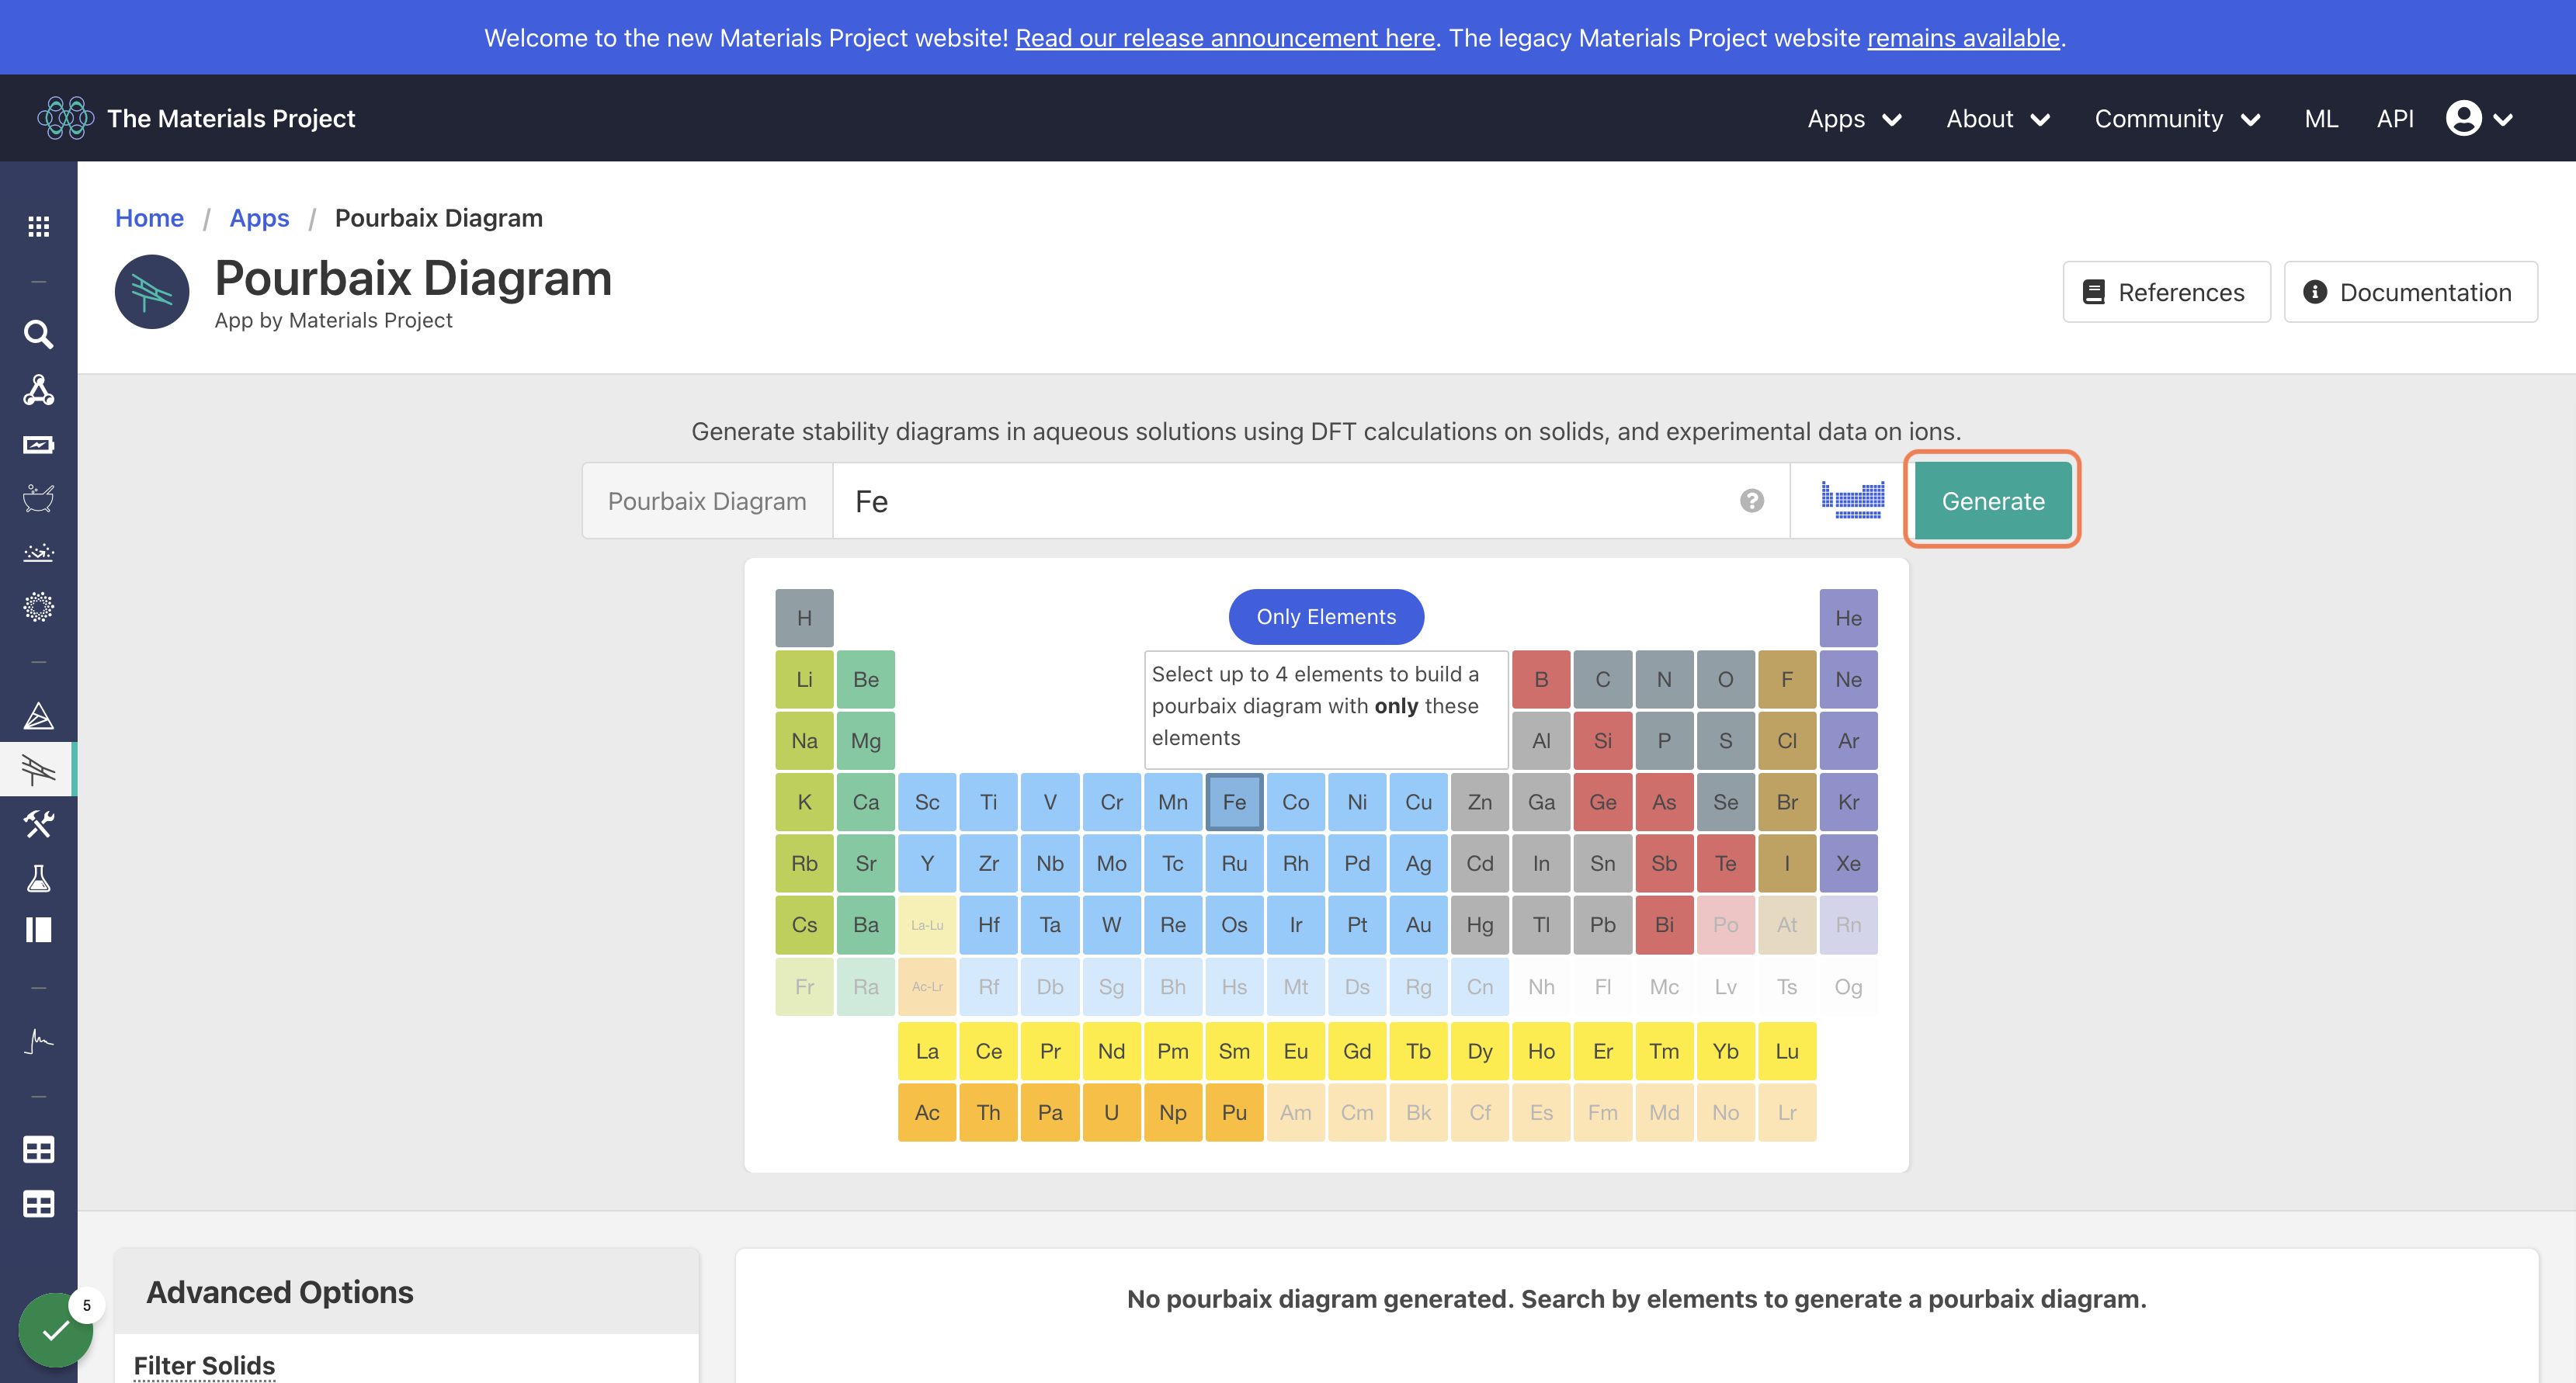This screenshot has height=1383, width=2576.
Task: Click the Filter Solids heading
Action: pos(204,1365)
